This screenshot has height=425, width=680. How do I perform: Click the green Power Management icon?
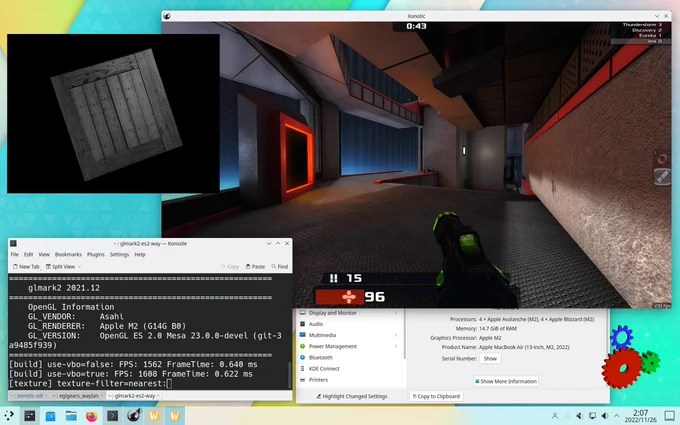pos(303,347)
